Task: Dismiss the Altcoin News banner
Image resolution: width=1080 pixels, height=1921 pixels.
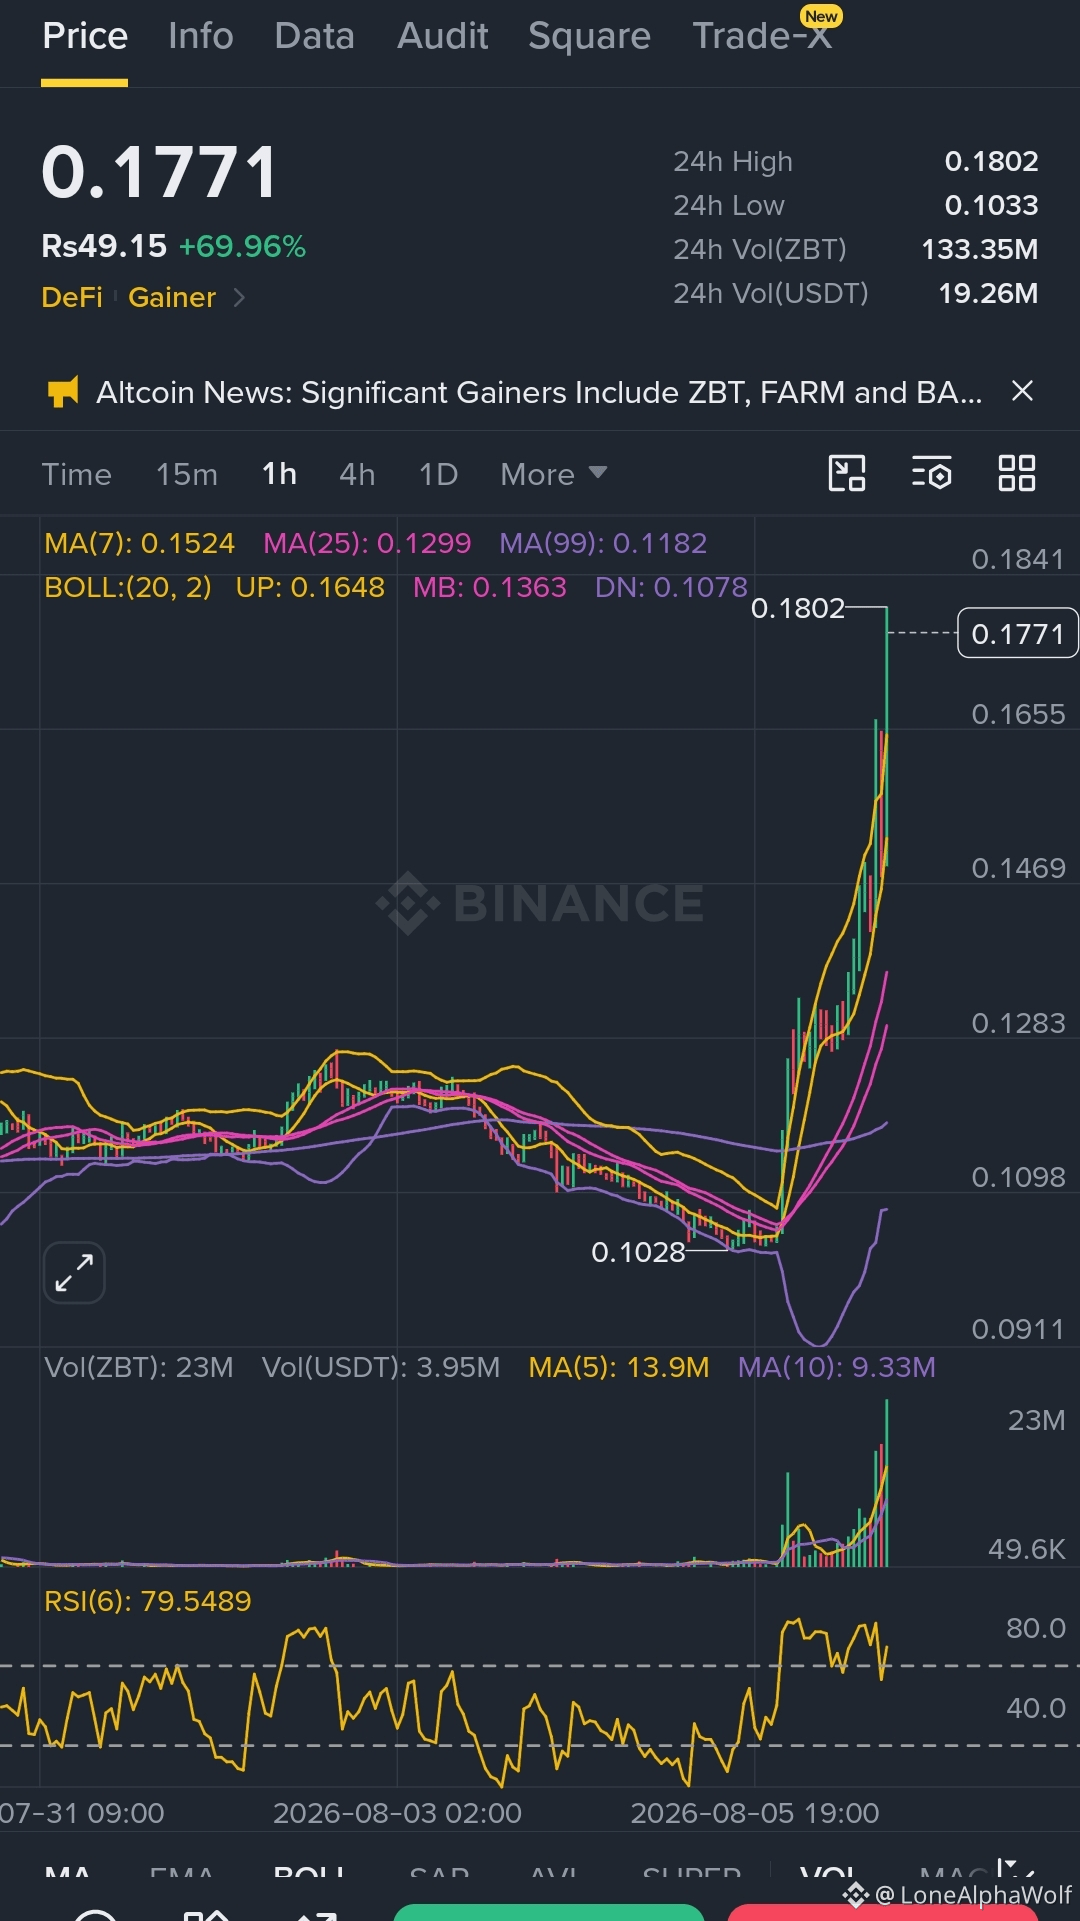Action: (x=1022, y=391)
